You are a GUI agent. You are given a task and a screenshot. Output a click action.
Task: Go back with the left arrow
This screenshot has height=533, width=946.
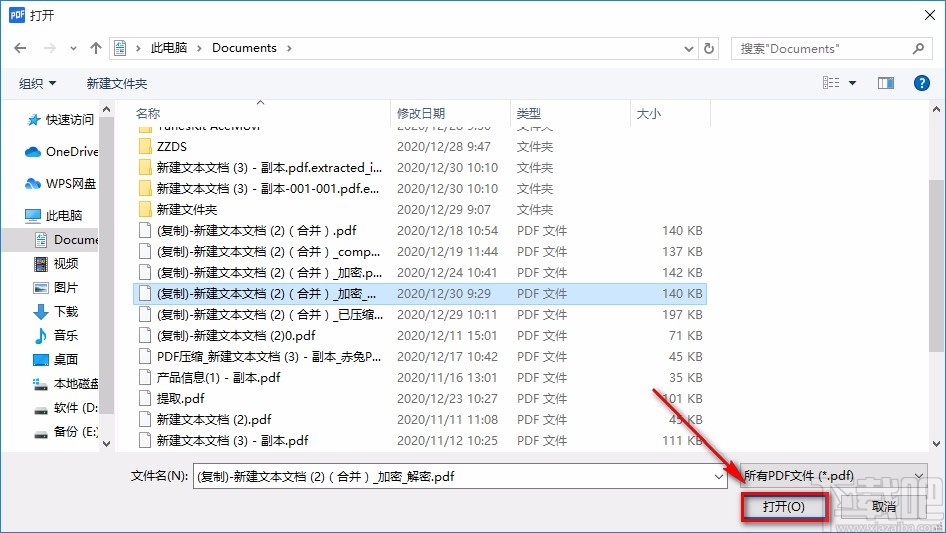pyautogui.click(x=20, y=48)
